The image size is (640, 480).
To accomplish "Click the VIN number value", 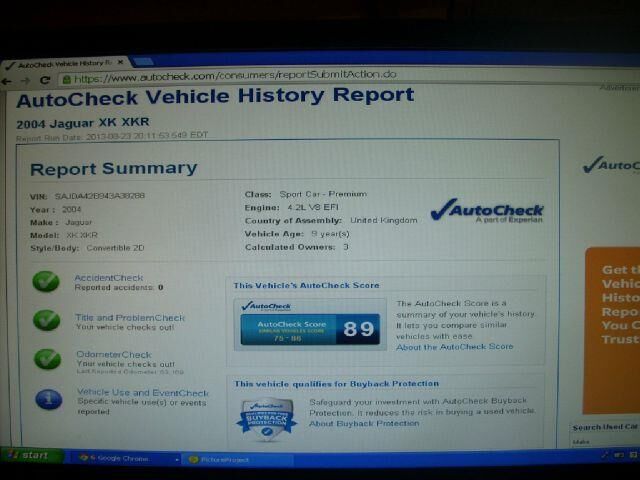I will coord(100,196).
